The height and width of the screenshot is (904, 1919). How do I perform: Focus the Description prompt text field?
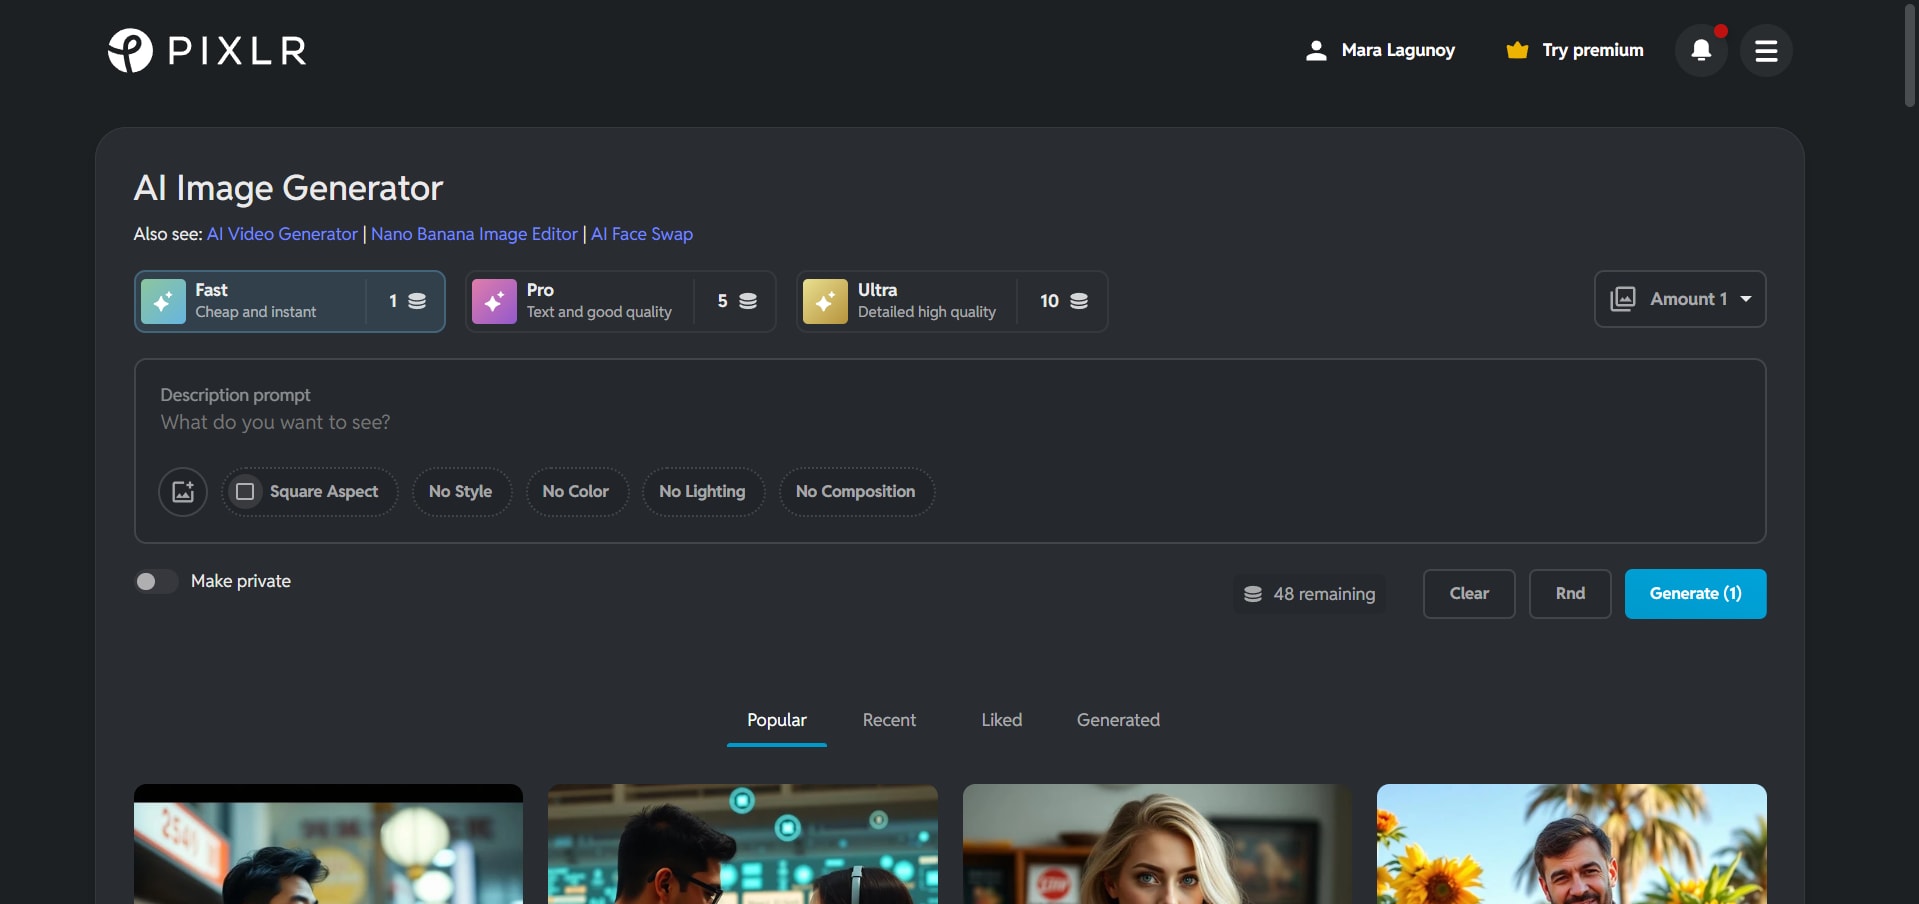pos(950,422)
